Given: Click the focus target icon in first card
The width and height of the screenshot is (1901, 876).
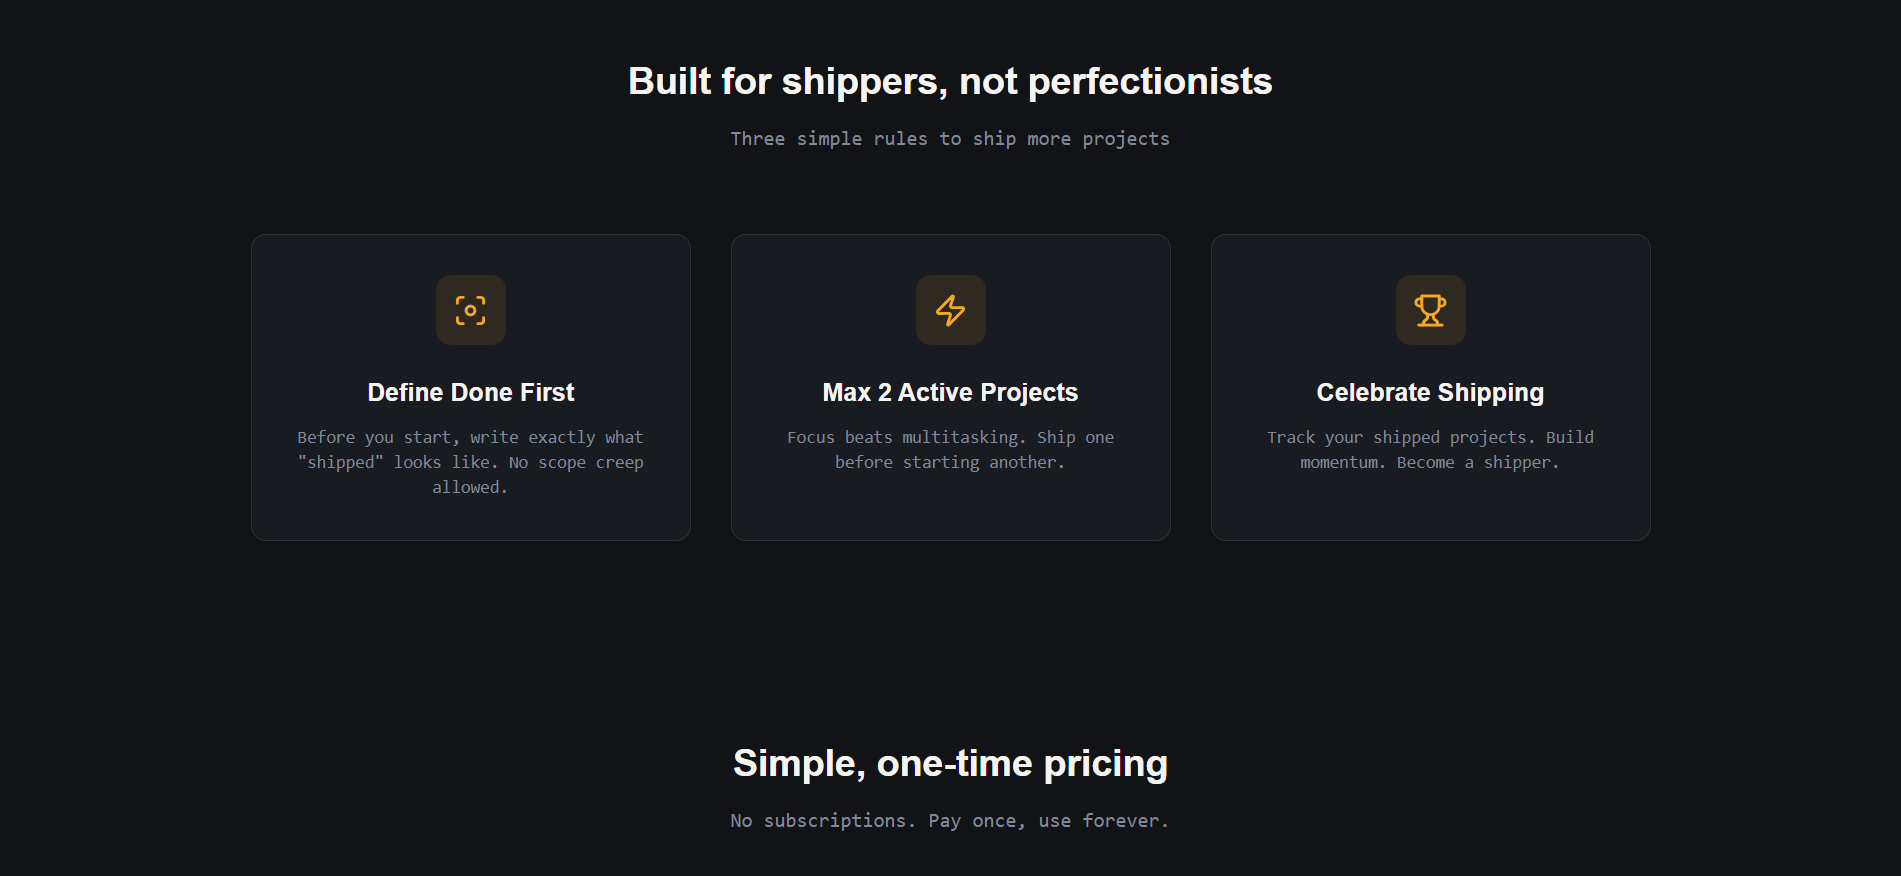Looking at the screenshot, I should [x=470, y=310].
